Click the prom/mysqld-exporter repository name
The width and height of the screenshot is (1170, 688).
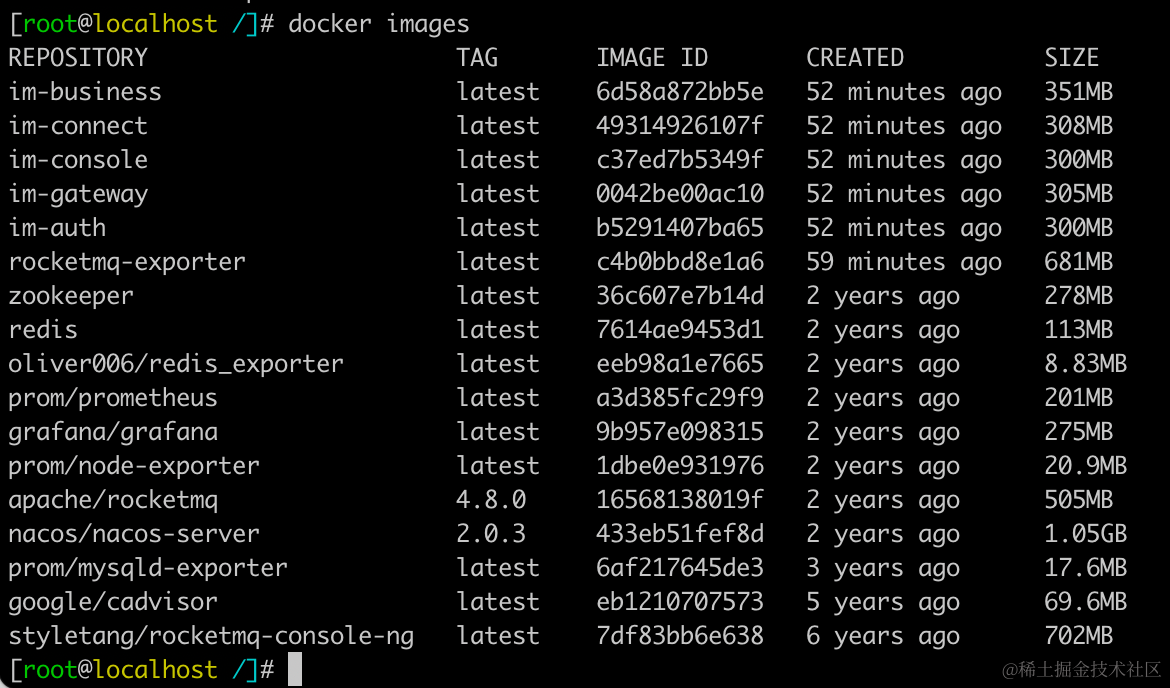click(148, 568)
